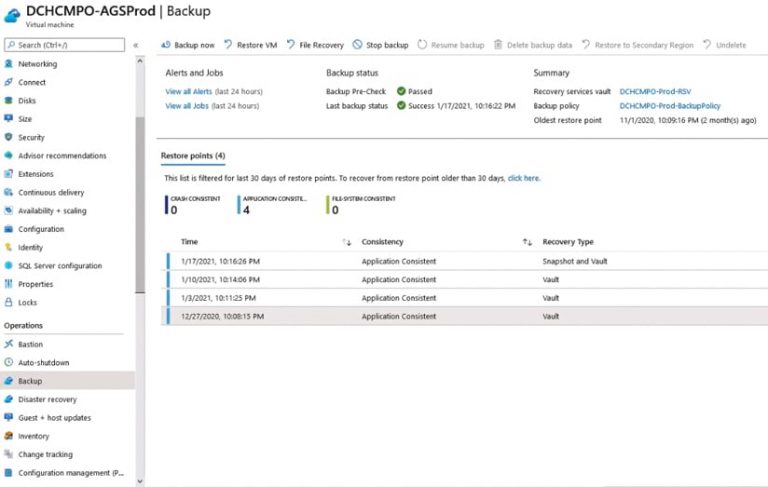Click the sidebar search input field
Image resolution: width=768 pixels, height=487 pixels.
(x=68, y=45)
